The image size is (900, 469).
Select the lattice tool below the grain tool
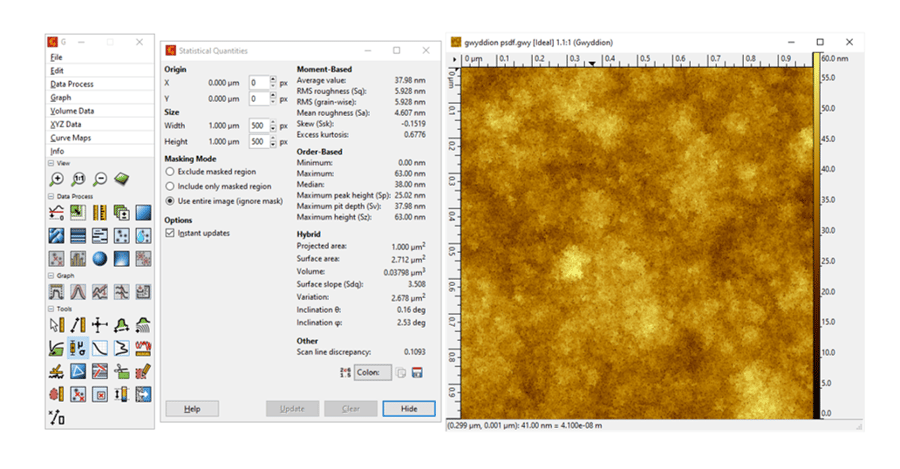point(56,417)
